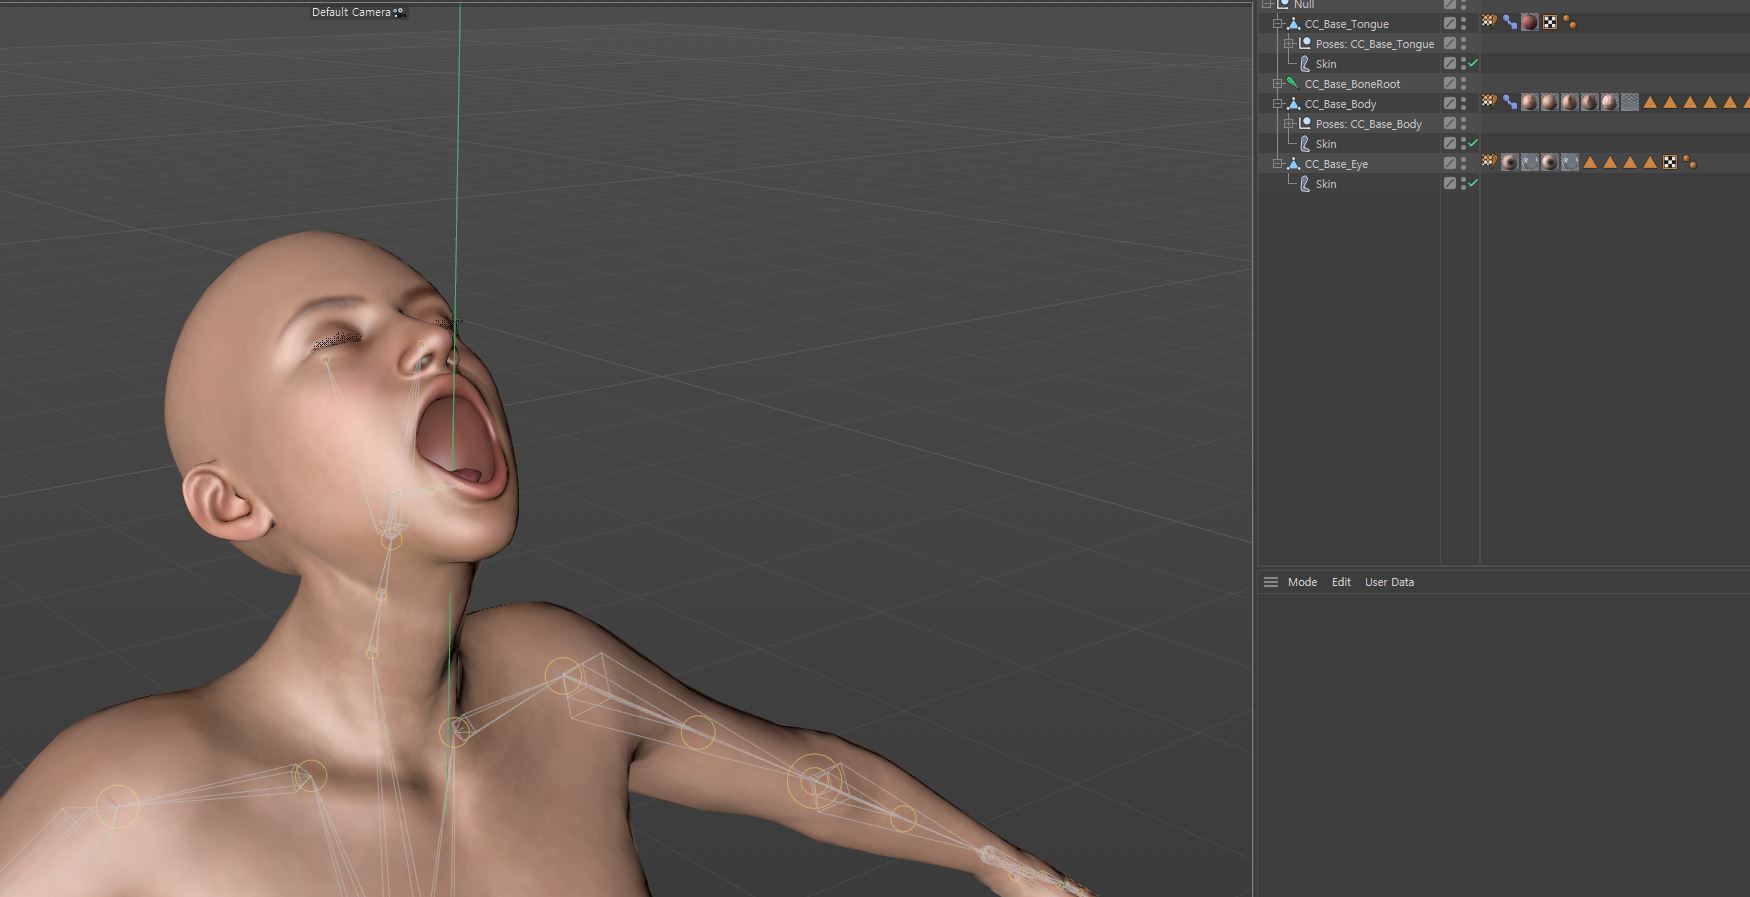The image size is (1750, 897).
Task: Select the CC_Base_BoneRoot object name
Action: tap(1352, 84)
